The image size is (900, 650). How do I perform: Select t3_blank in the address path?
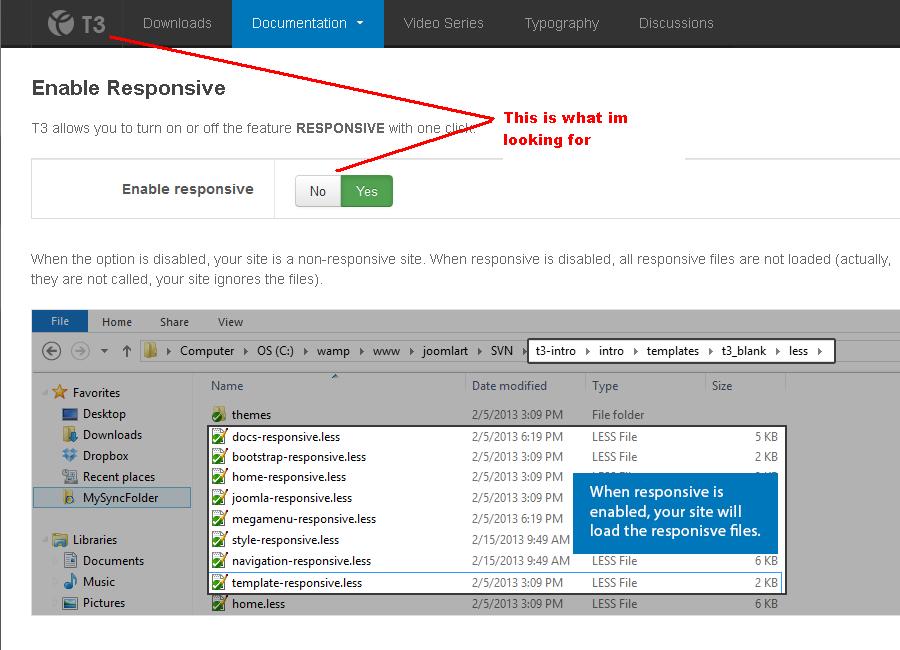(x=744, y=351)
